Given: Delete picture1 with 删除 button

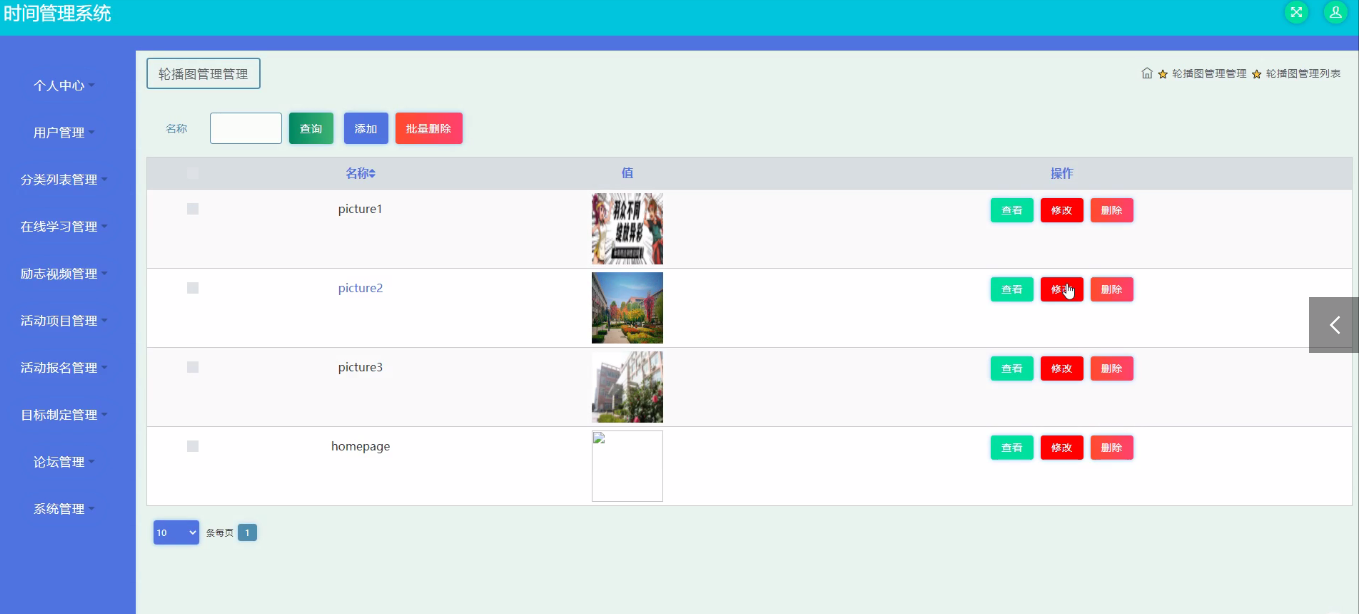Looking at the screenshot, I should 1112,210.
